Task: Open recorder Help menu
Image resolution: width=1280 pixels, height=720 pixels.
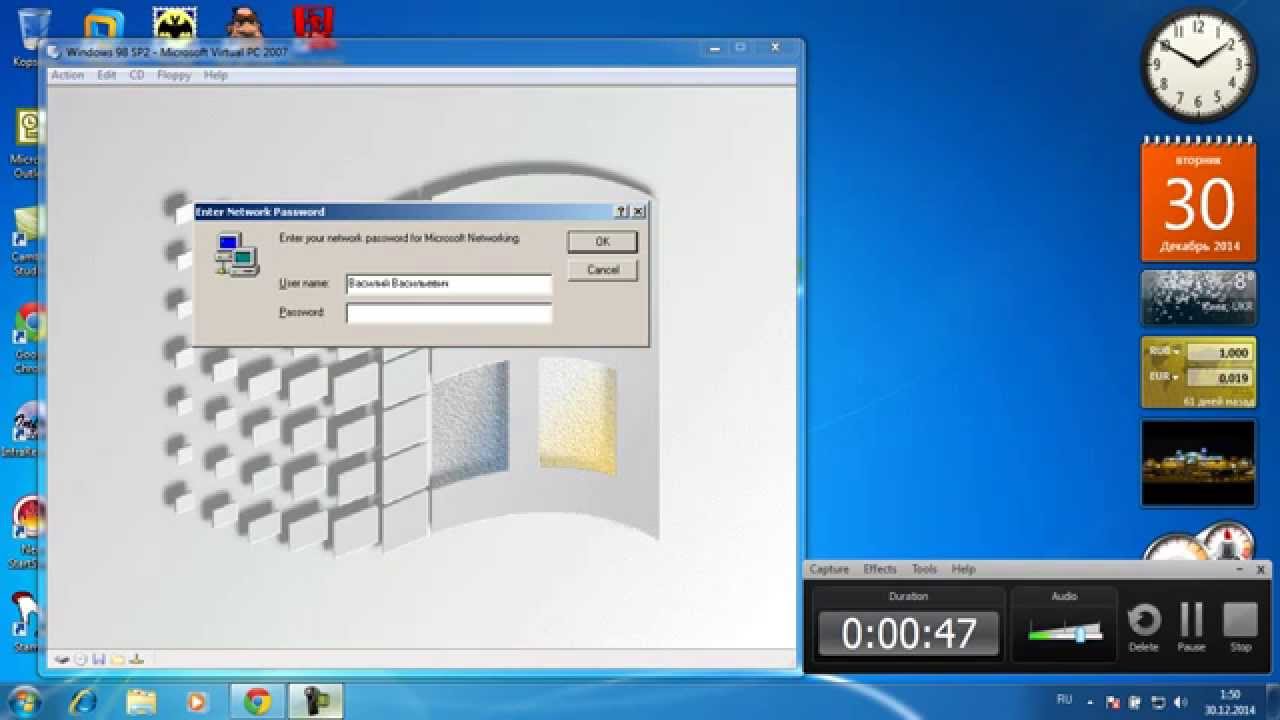Action: tap(963, 569)
